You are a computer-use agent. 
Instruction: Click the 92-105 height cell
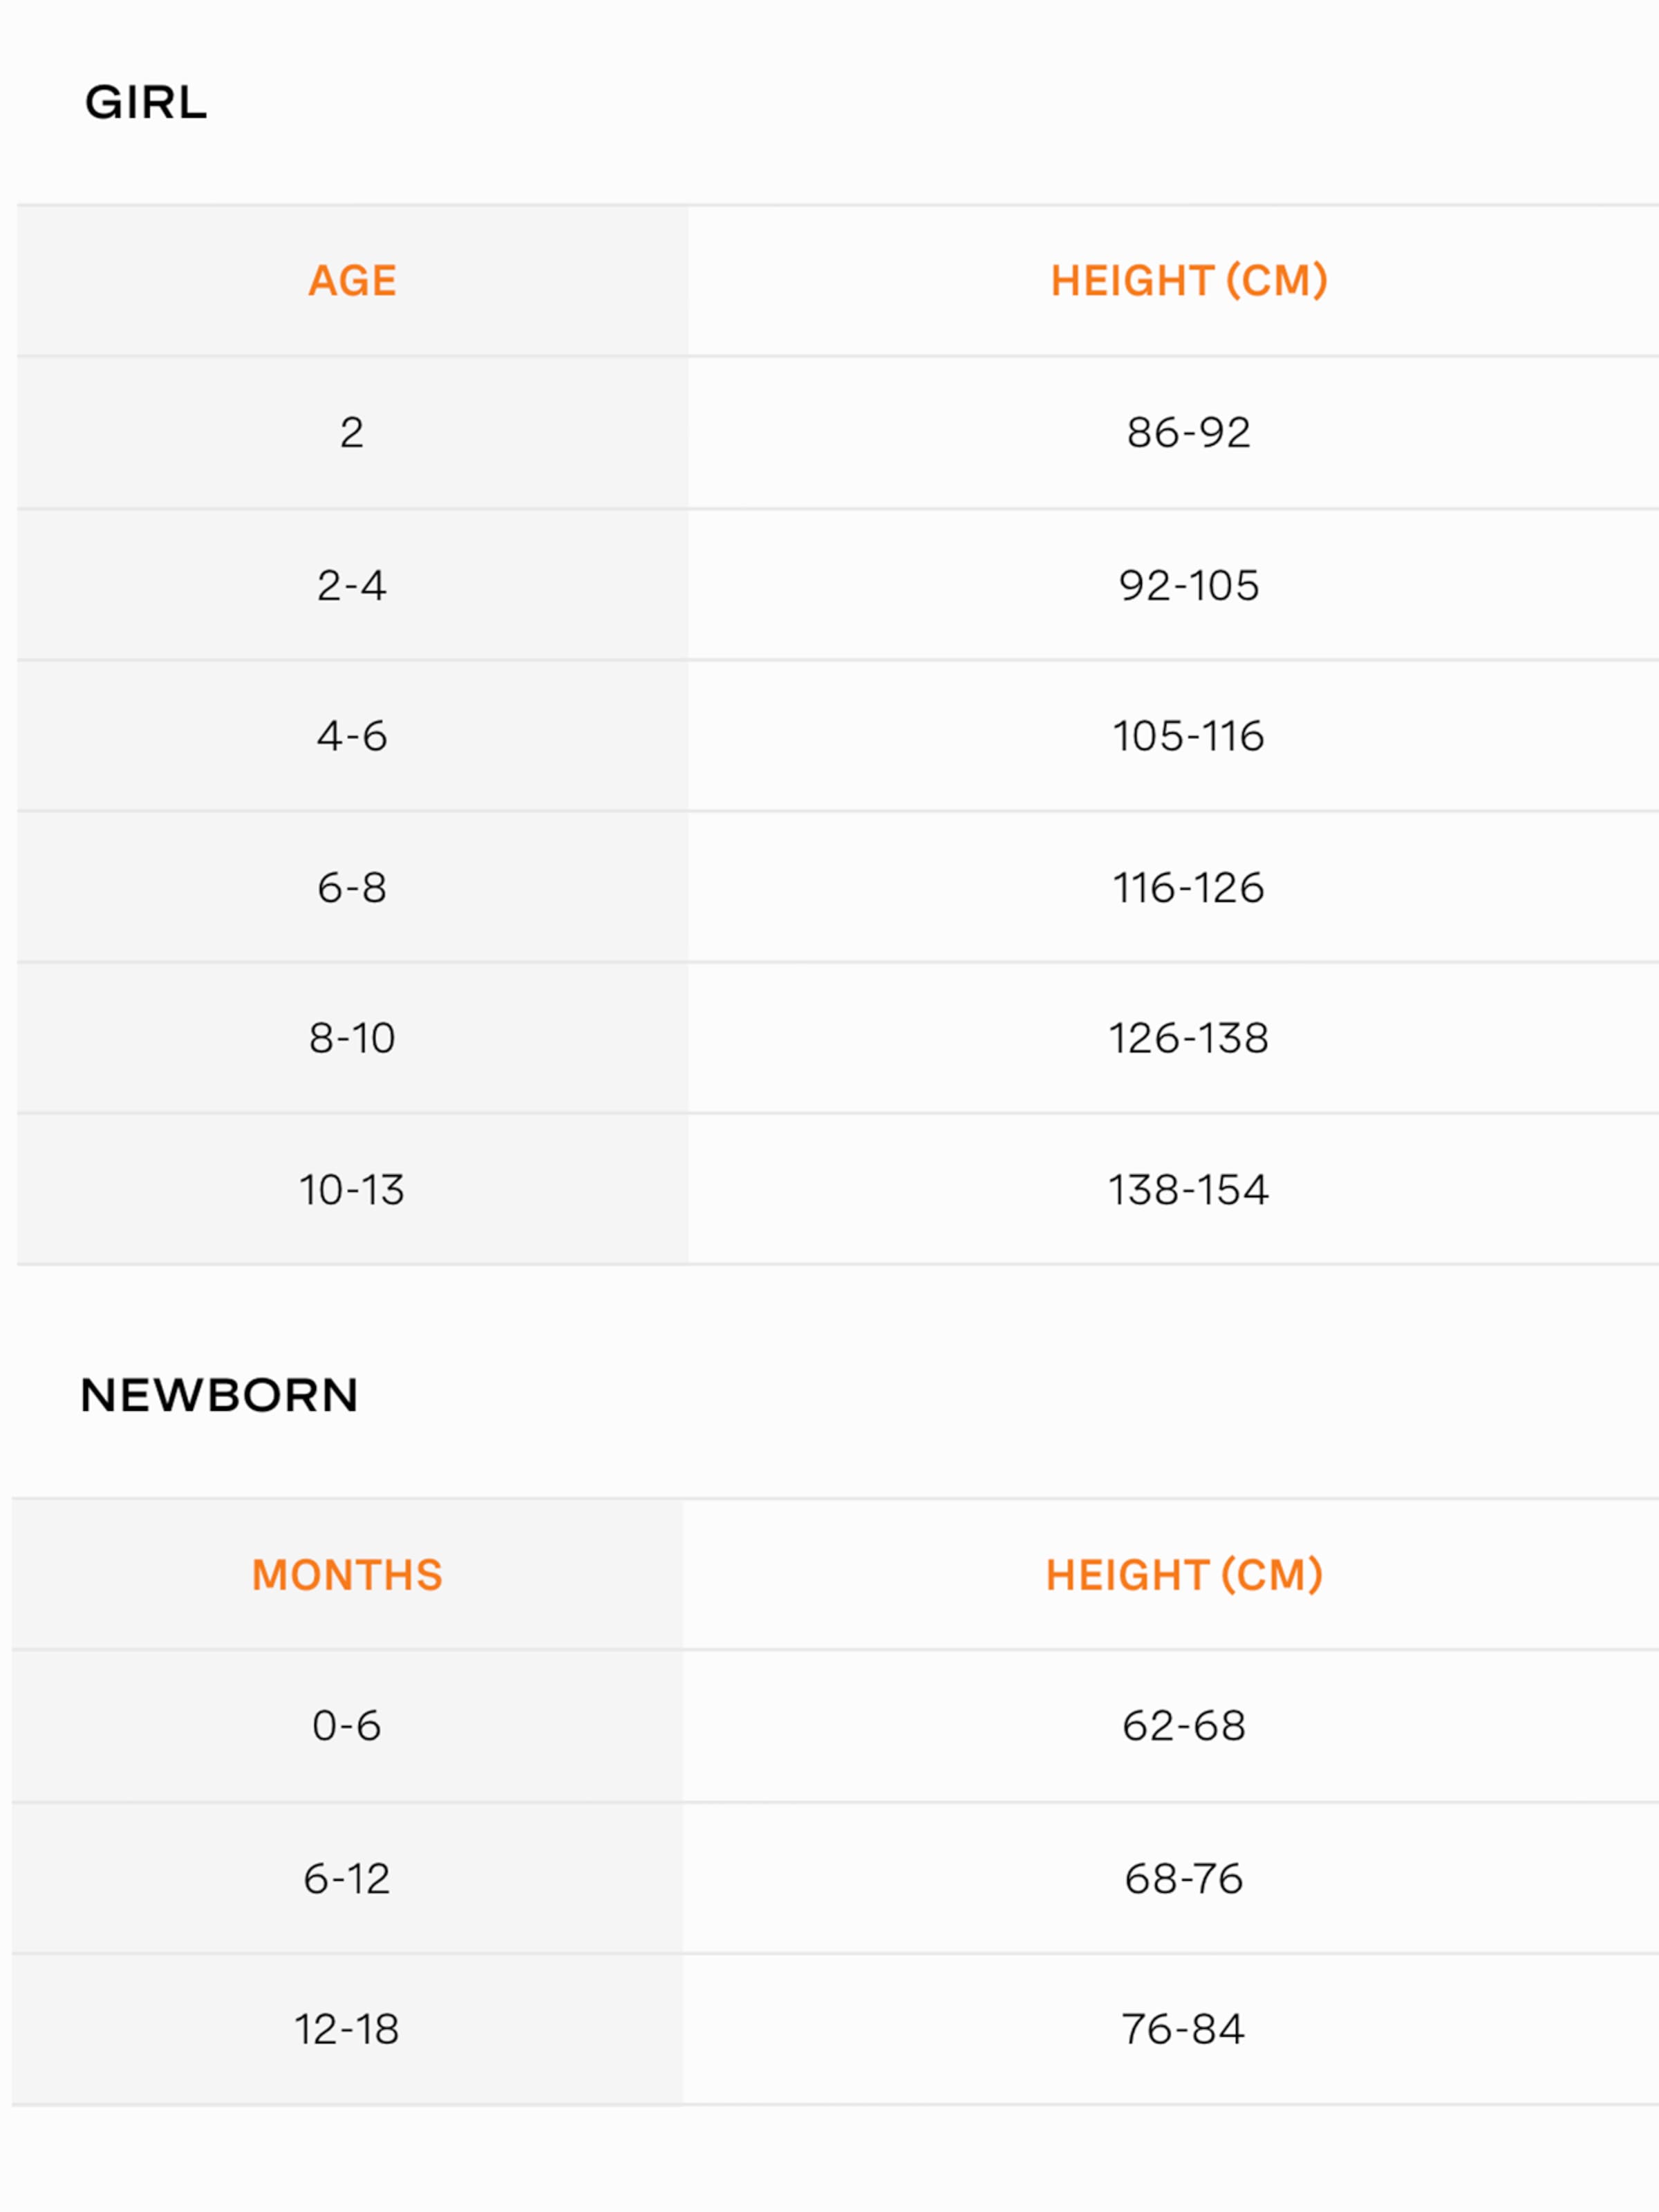click(x=1188, y=585)
